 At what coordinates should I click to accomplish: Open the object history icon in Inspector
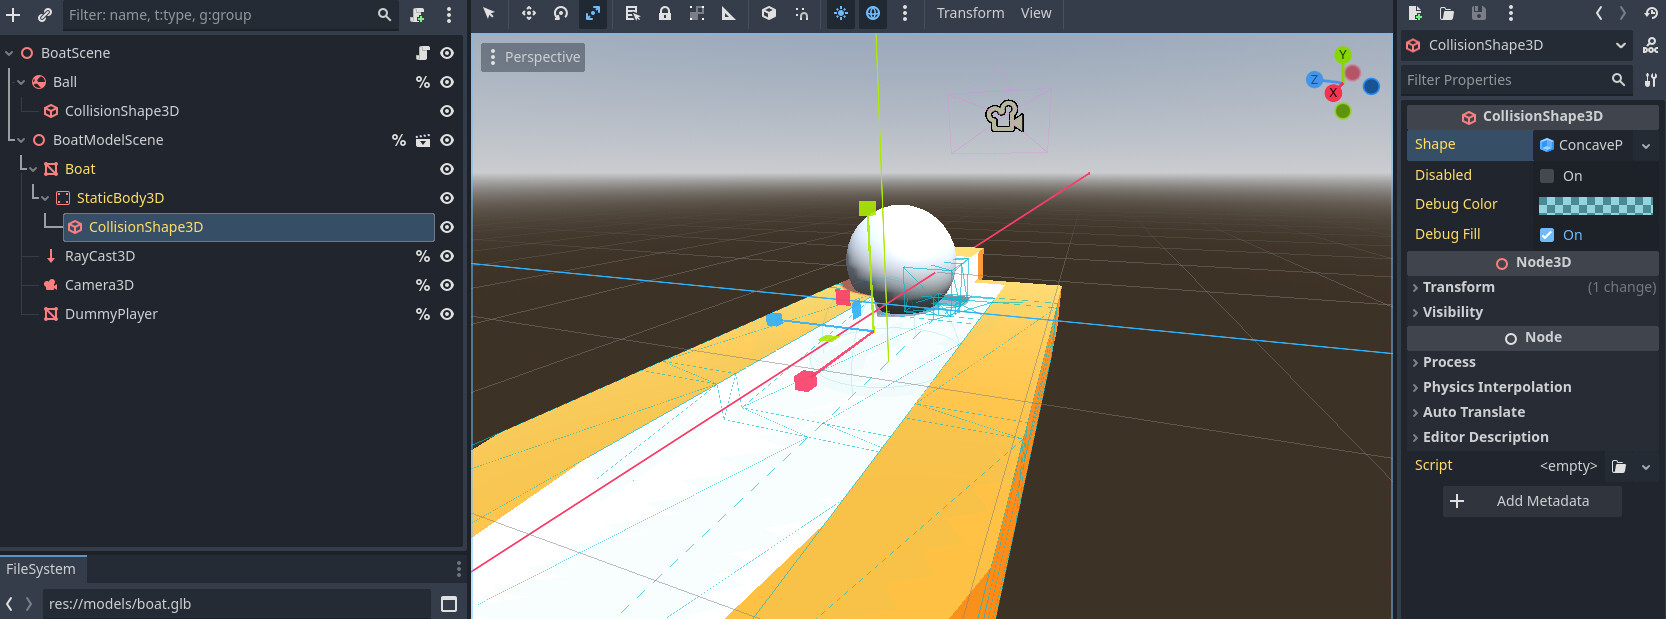tap(1650, 13)
